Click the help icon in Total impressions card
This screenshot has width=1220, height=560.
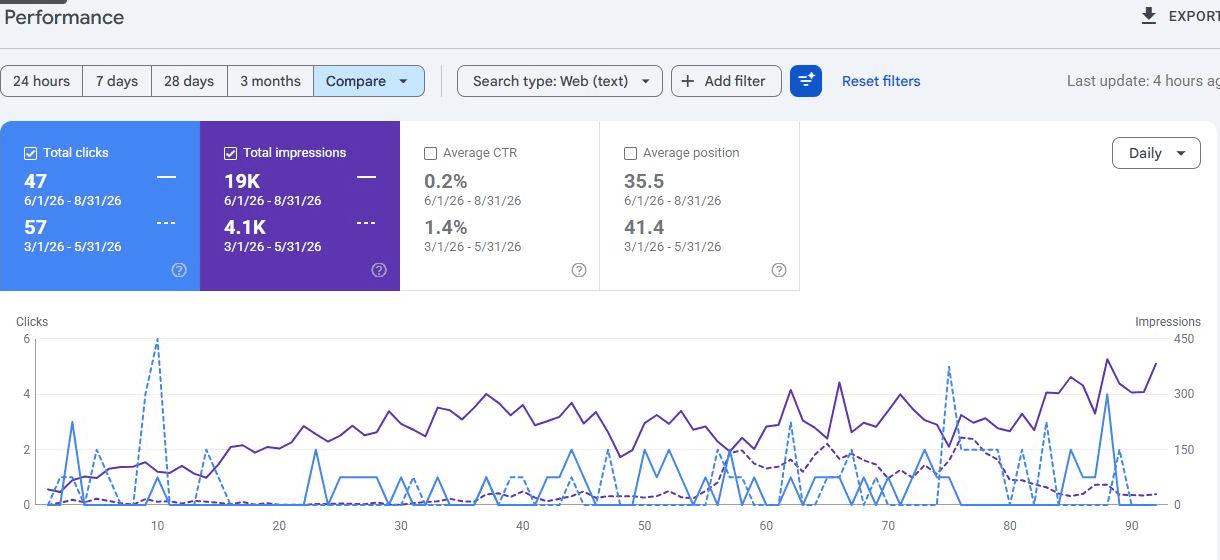379,270
